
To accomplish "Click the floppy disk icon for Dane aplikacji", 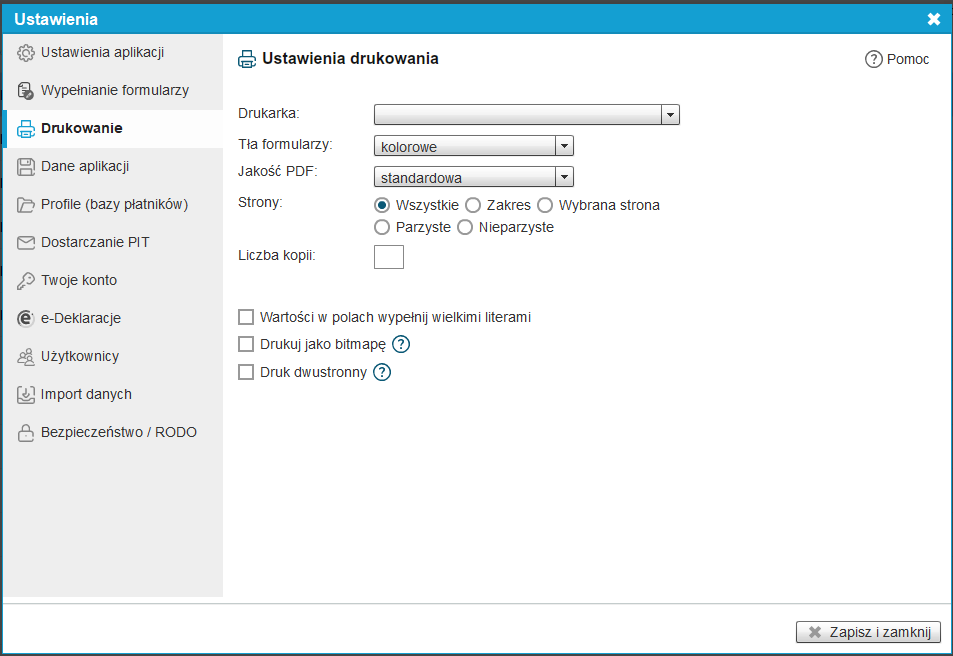I will 26,167.
